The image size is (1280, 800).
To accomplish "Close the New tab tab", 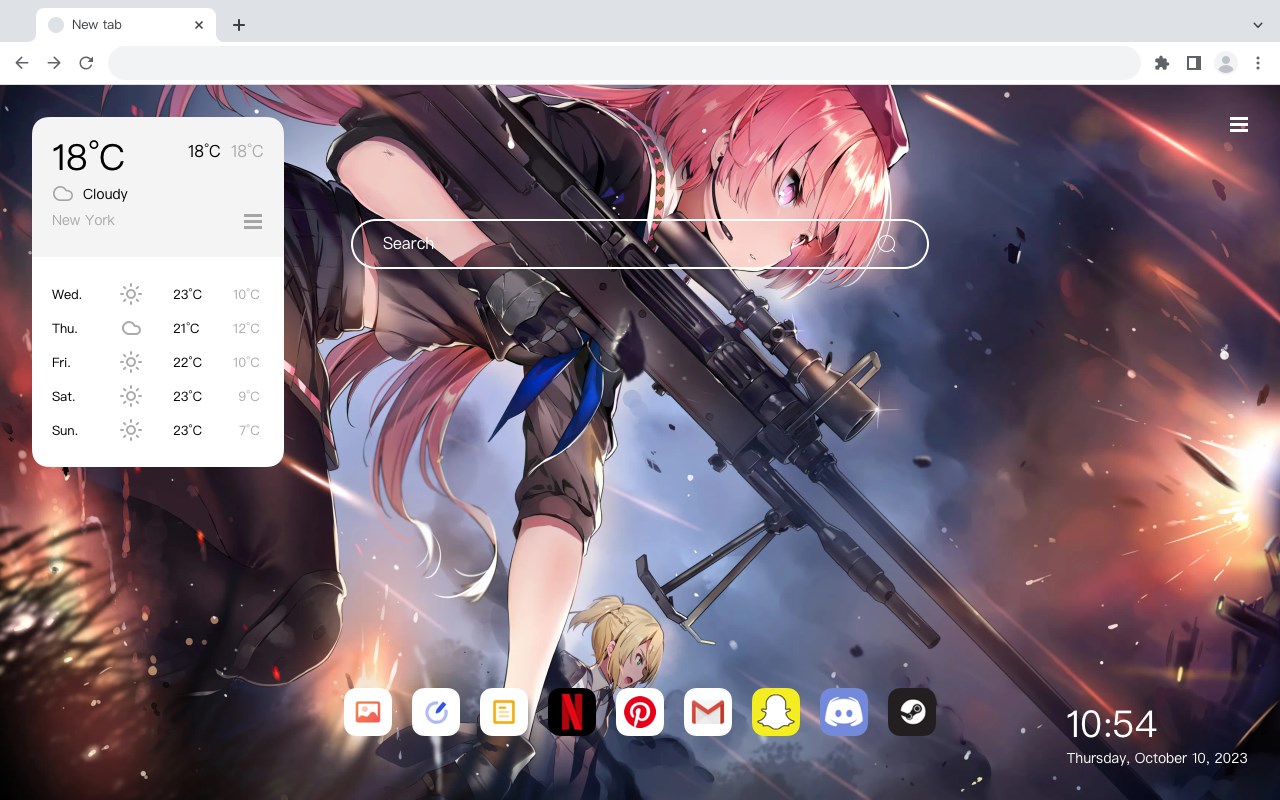I will coord(200,24).
